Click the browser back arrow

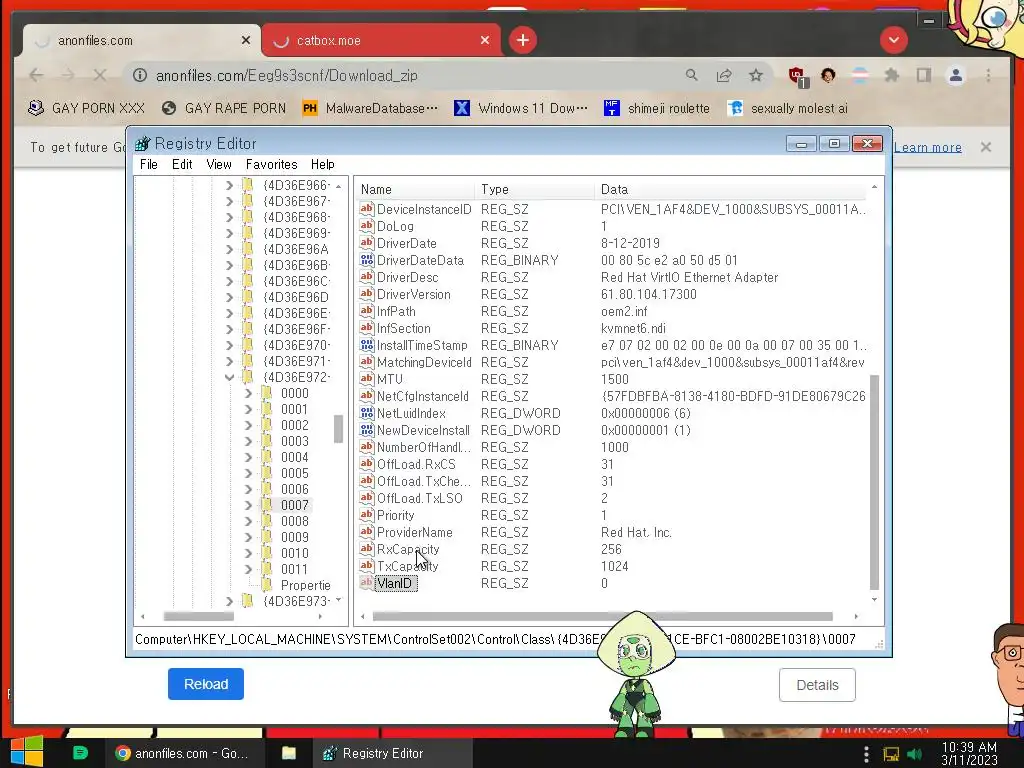(x=37, y=76)
